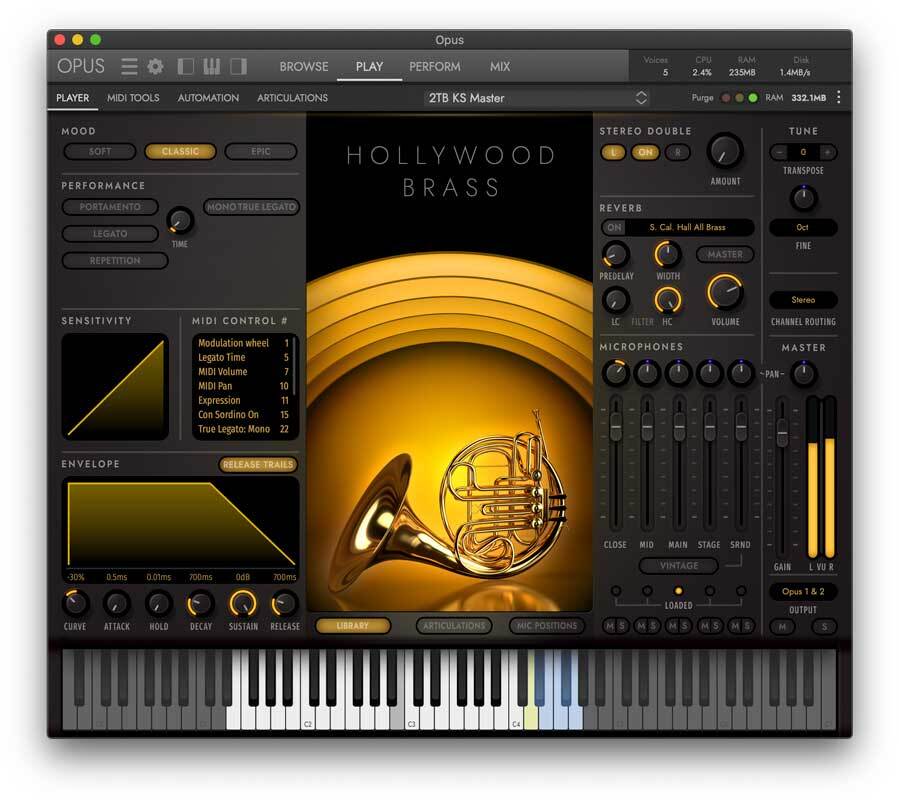Image resolution: width=899 pixels, height=800 pixels.
Task: Enable Portamento performance mode
Action: click(x=110, y=207)
